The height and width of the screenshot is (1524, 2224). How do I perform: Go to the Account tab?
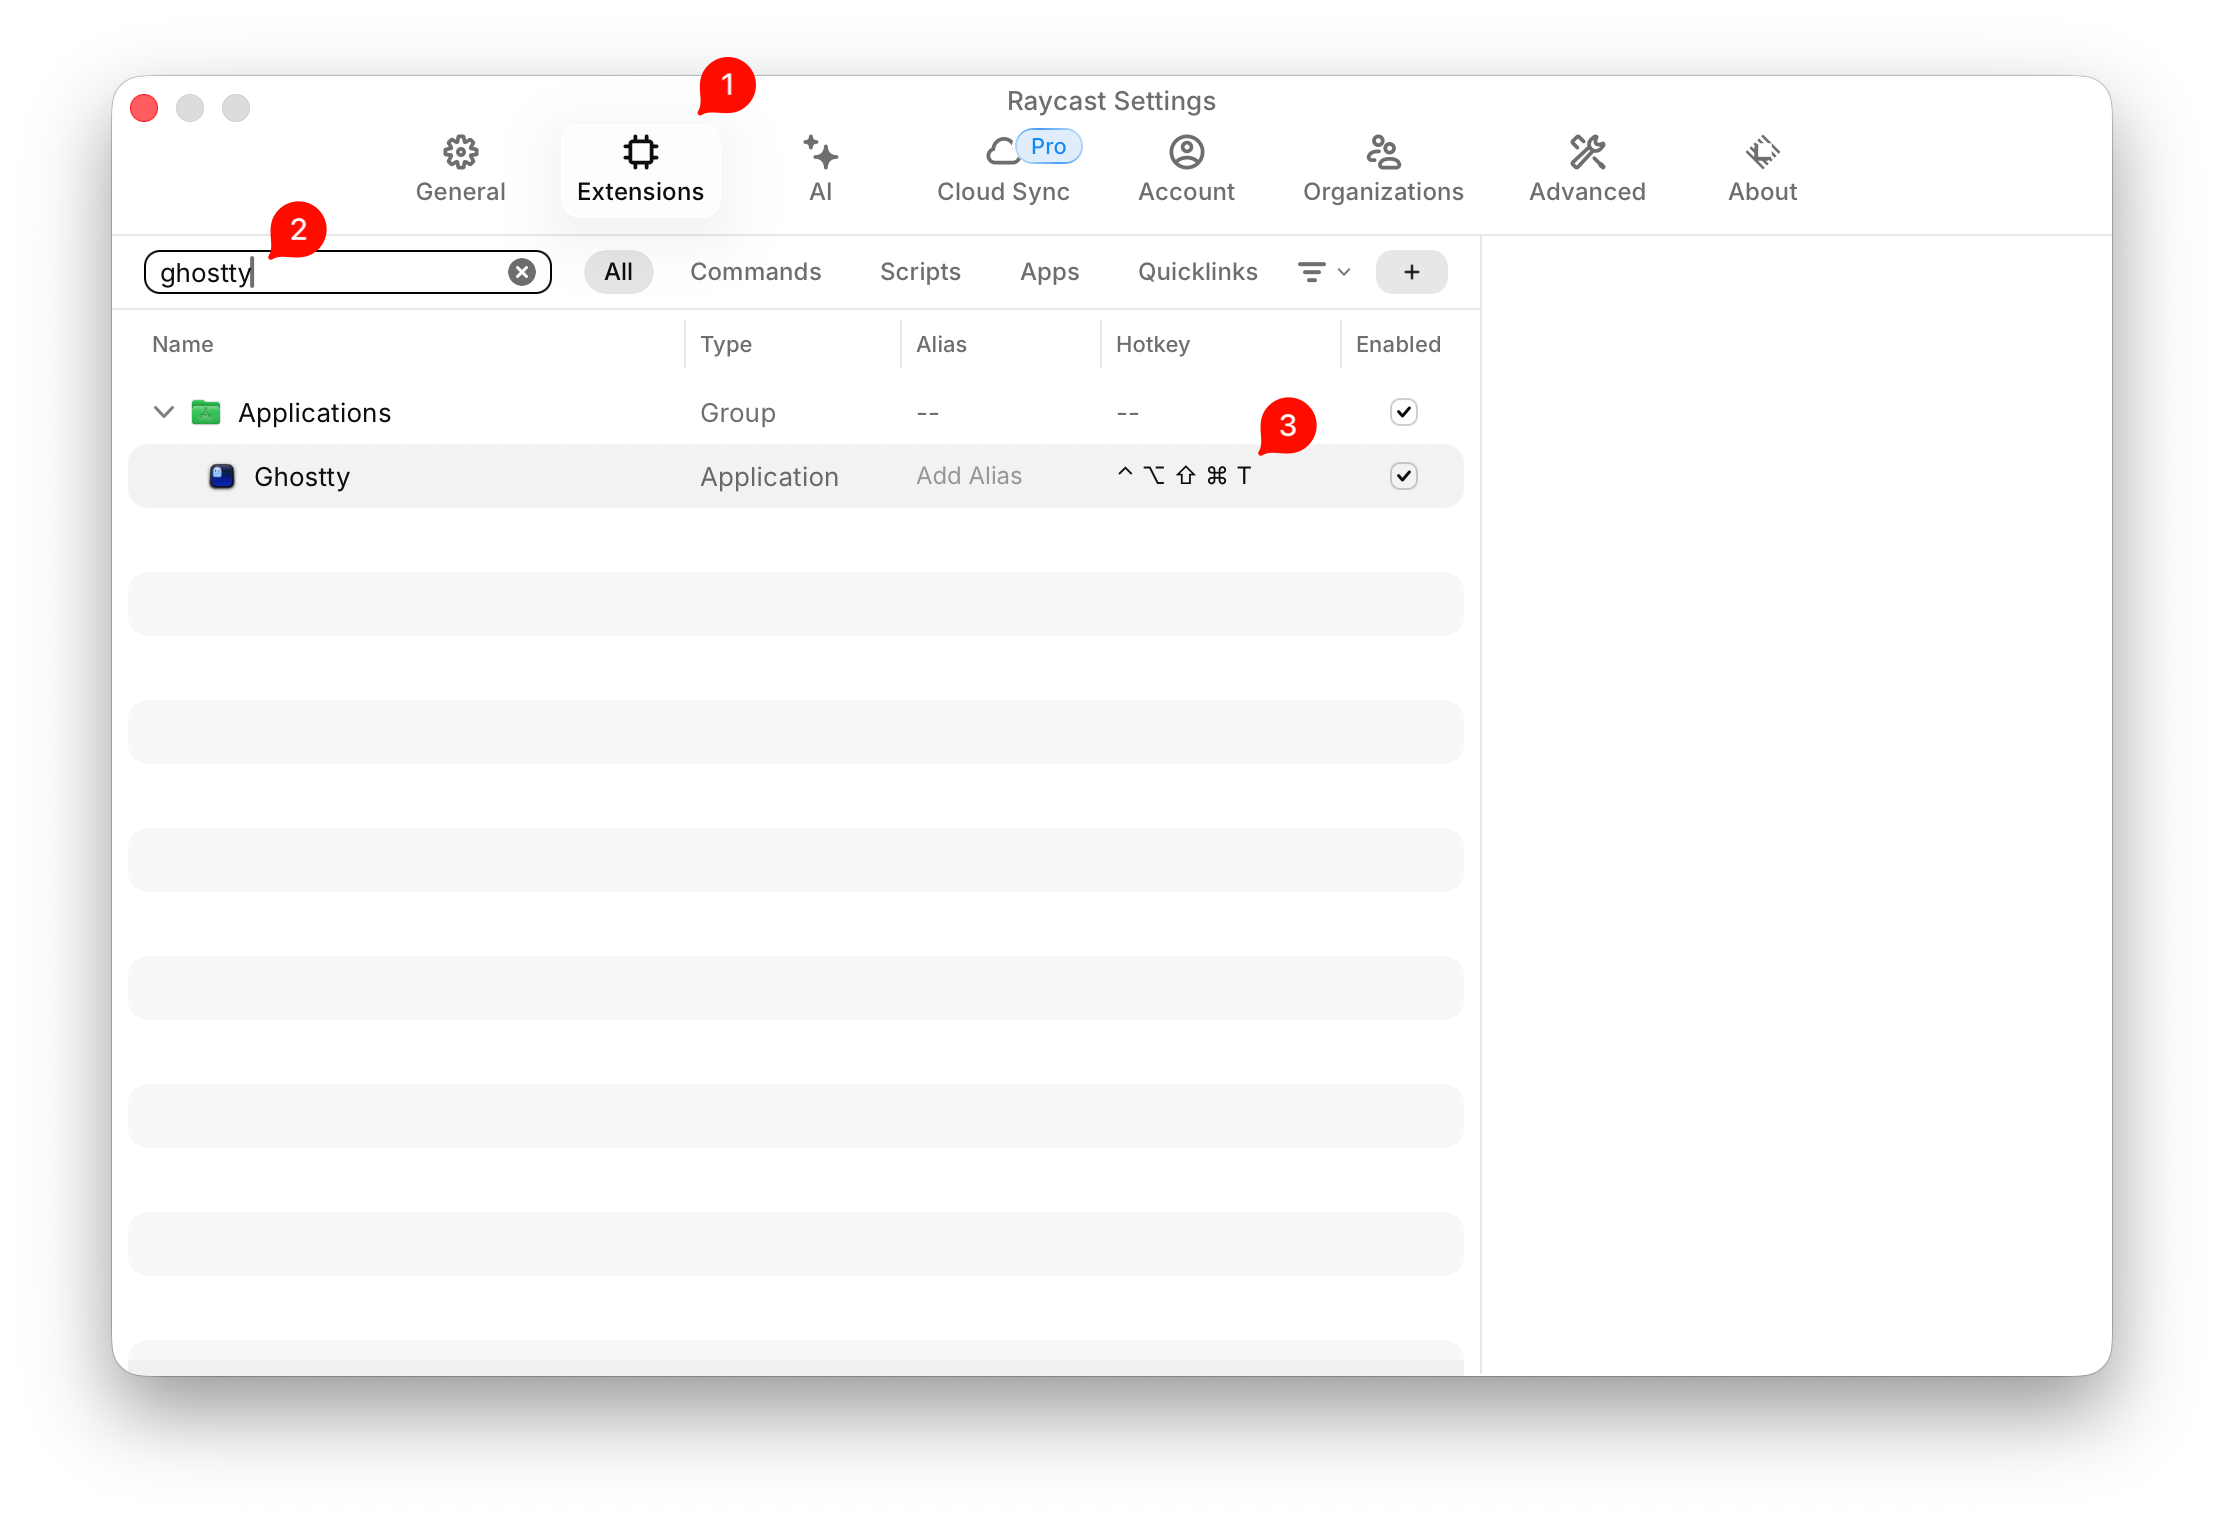click(x=1186, y=169)
